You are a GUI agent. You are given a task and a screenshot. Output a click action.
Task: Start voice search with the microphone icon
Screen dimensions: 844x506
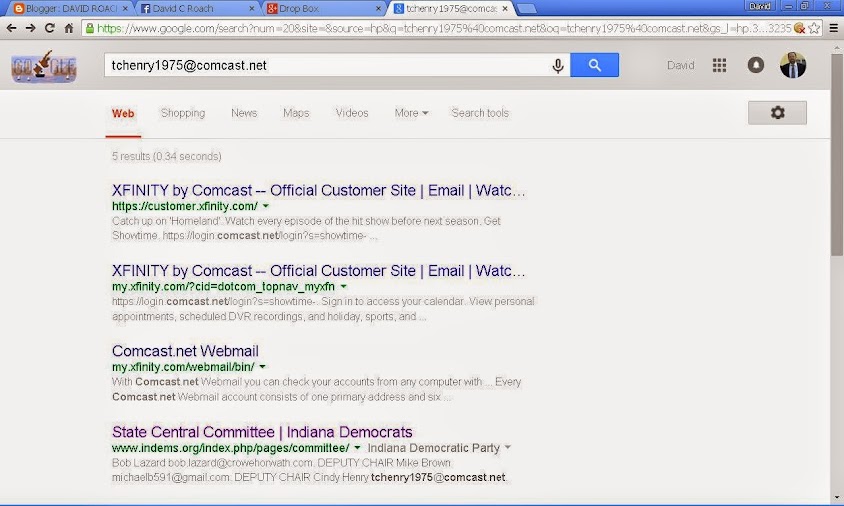tap(558, 65)
